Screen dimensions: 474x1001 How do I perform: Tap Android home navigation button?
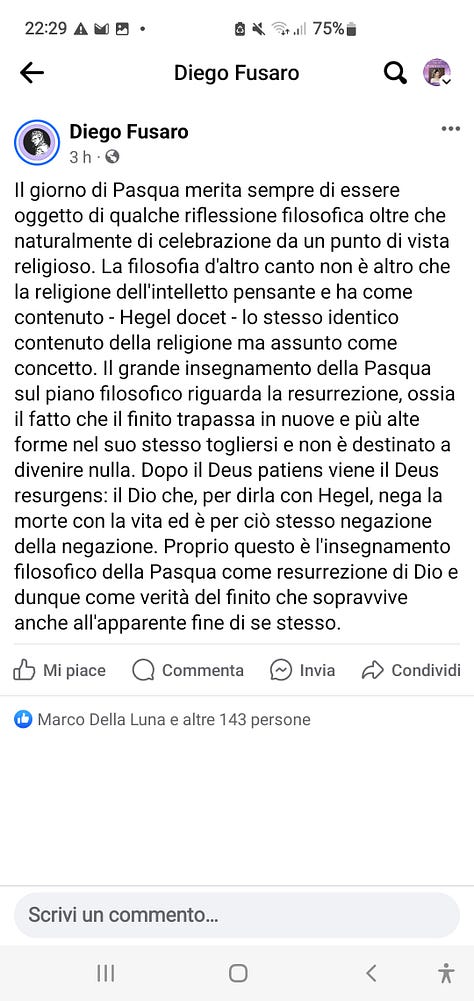coord(238,973)
